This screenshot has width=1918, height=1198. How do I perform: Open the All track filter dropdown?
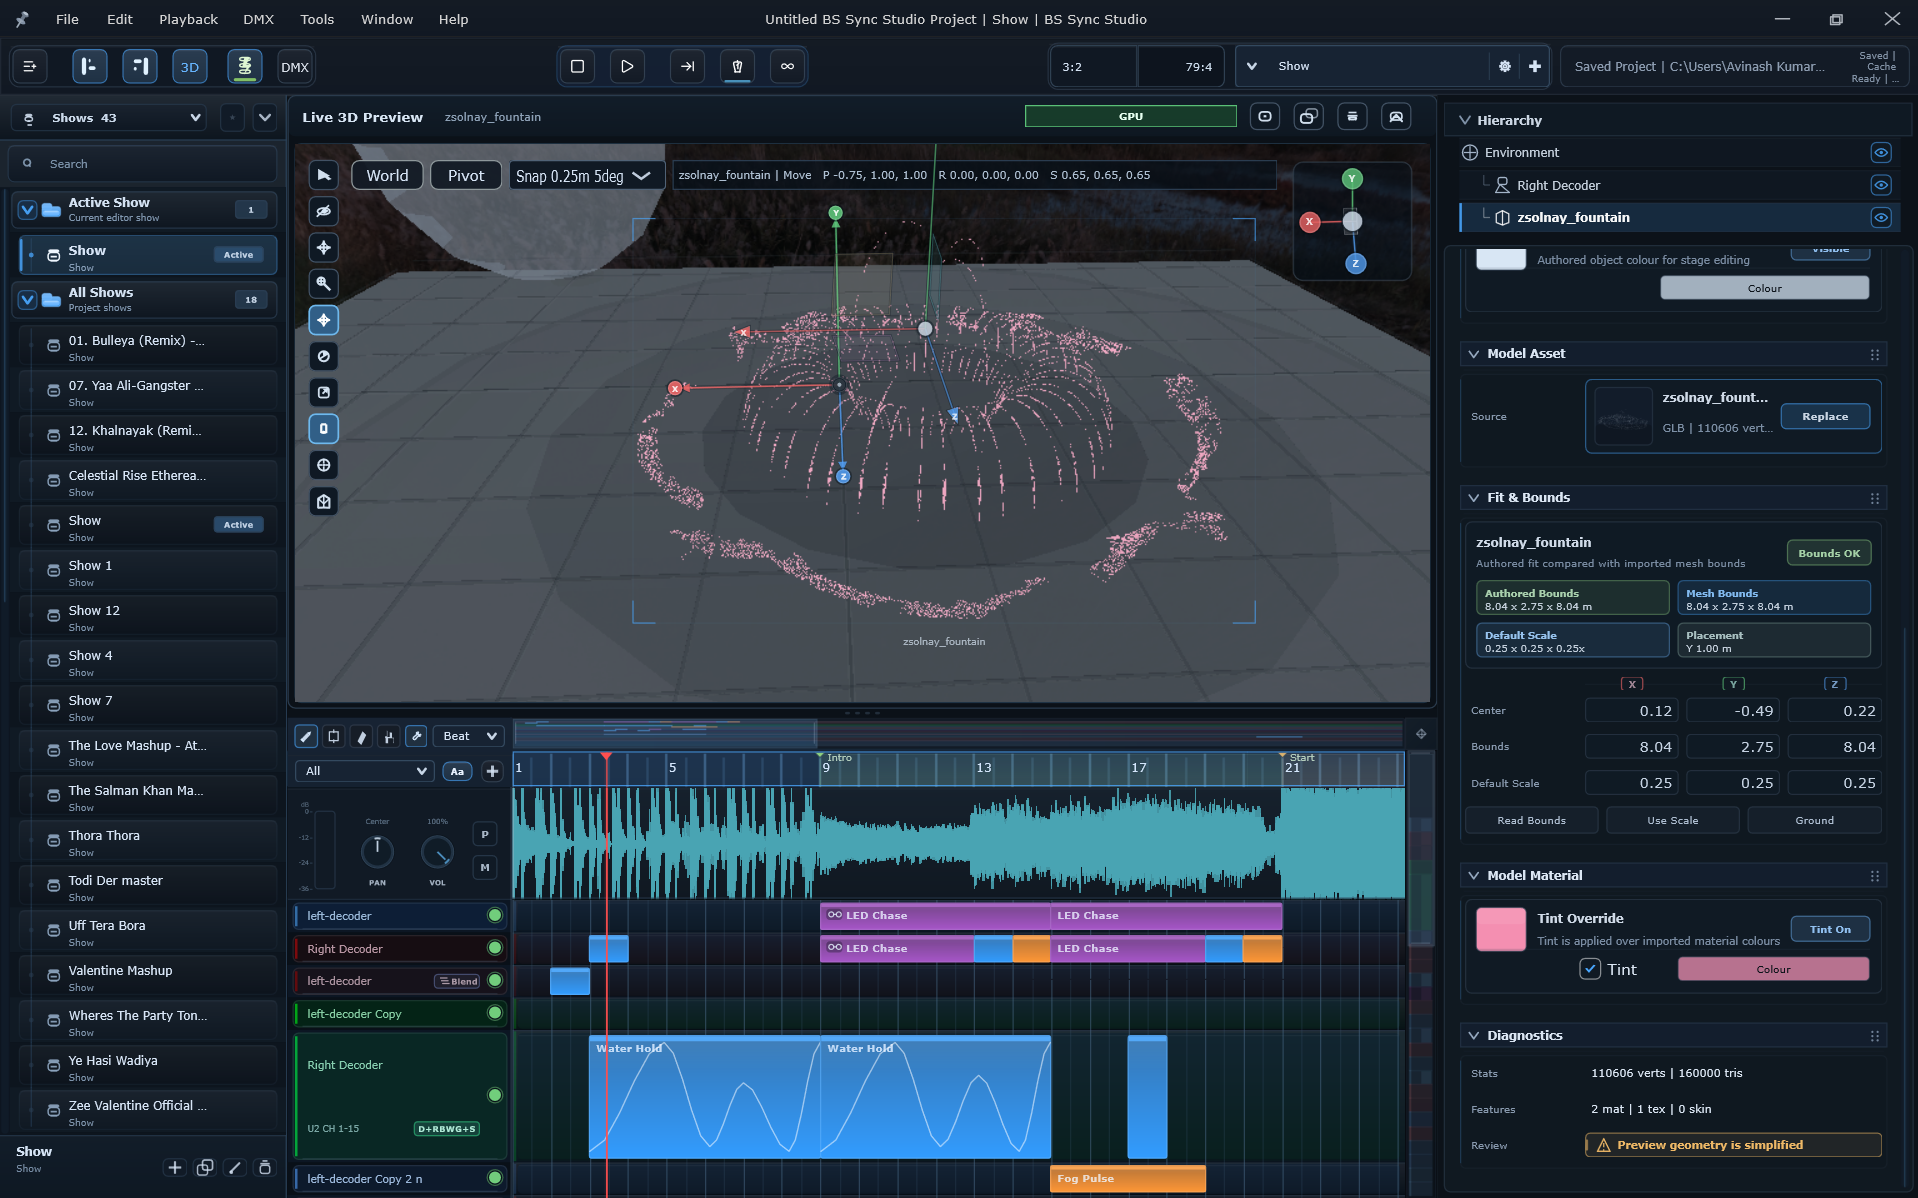[x=364, y=771]
